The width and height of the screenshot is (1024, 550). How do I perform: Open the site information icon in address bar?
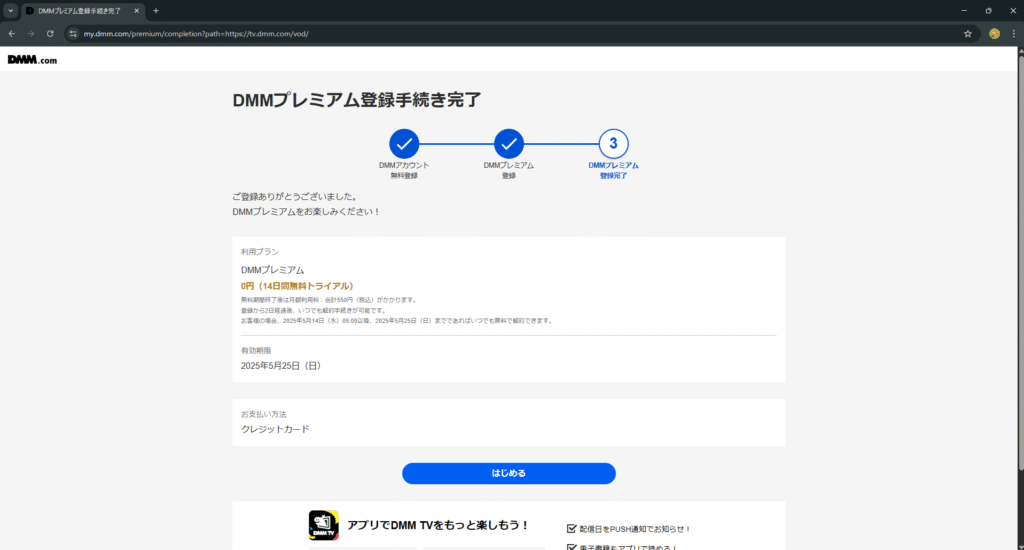(73, 34)
